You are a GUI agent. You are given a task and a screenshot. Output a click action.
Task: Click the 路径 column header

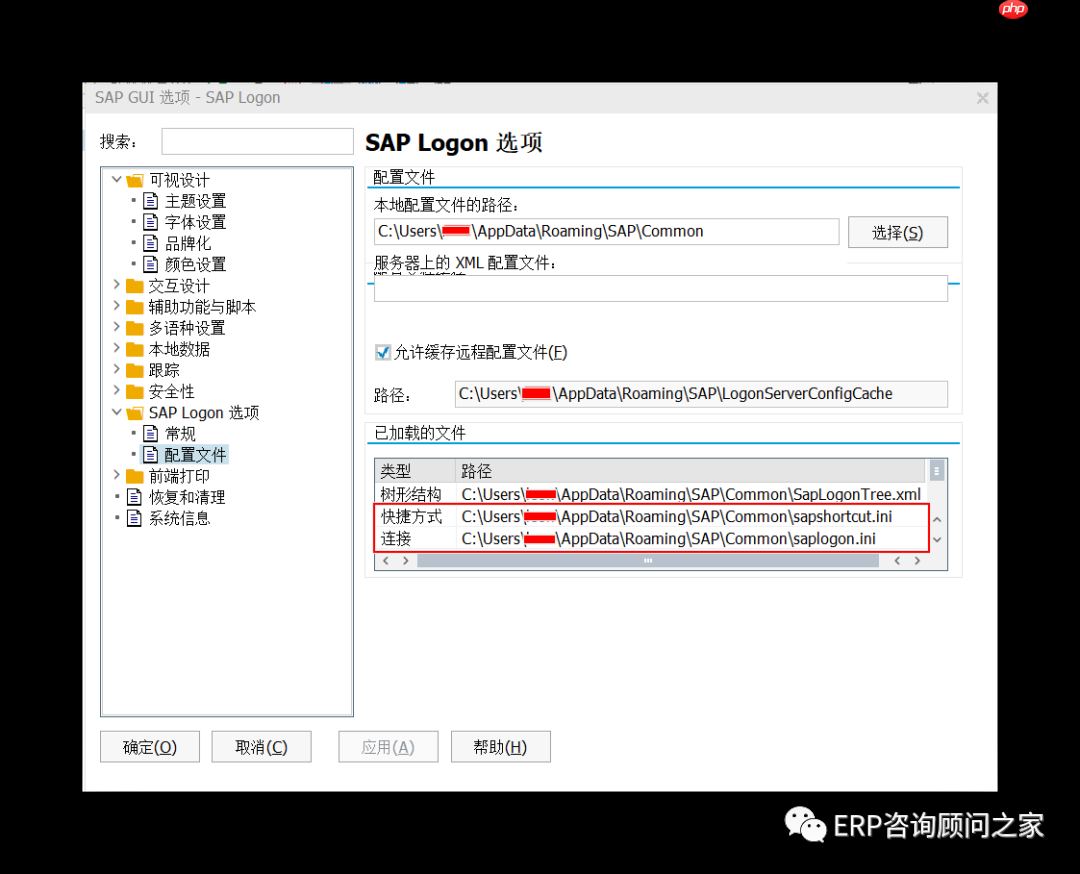(x=690, y=471)
